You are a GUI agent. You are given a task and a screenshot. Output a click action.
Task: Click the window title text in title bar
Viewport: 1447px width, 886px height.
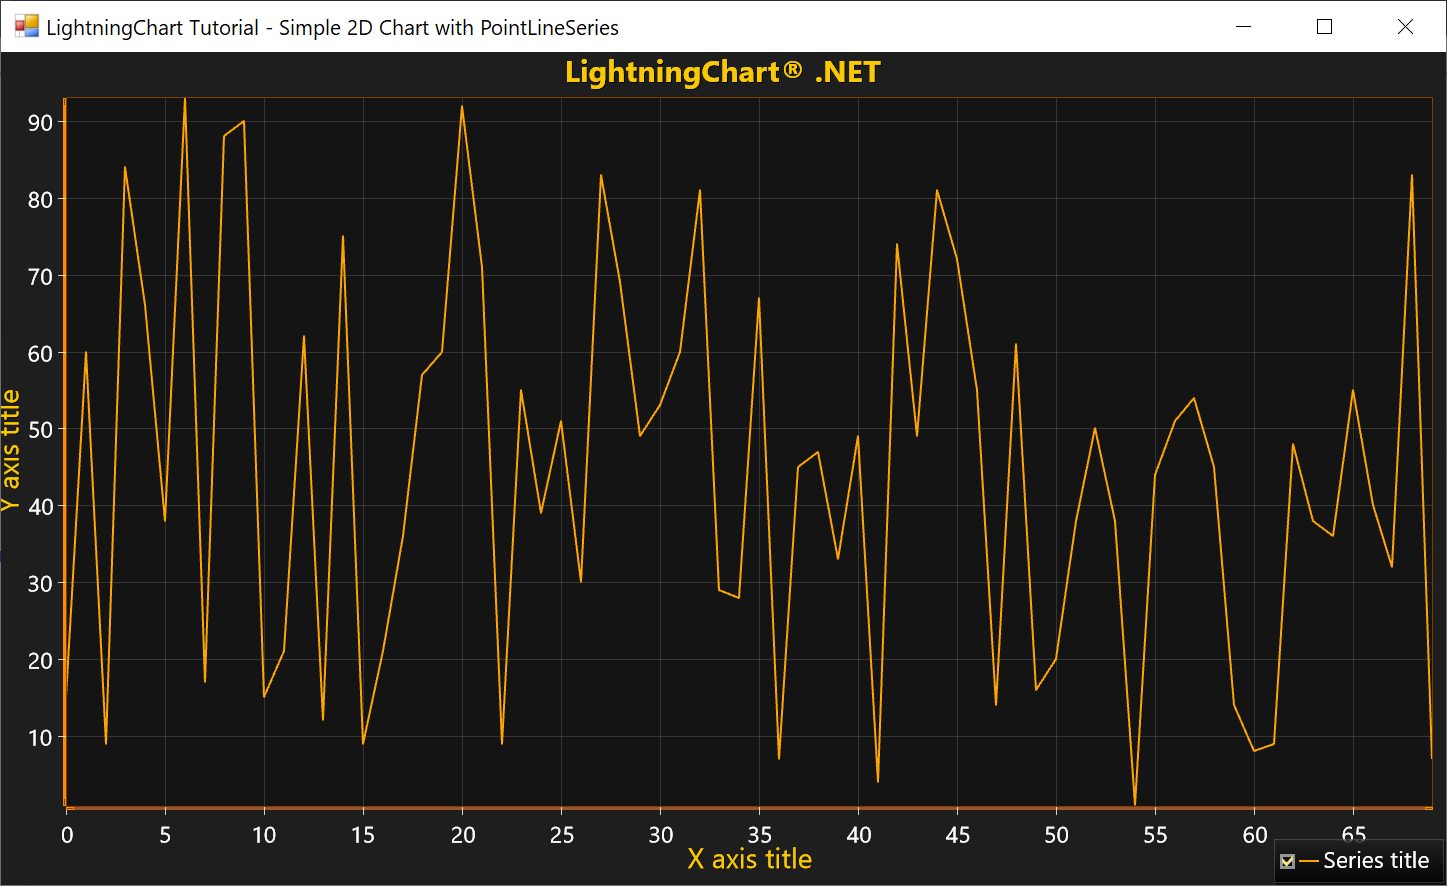pyautogui.click(x=333, y=28)
